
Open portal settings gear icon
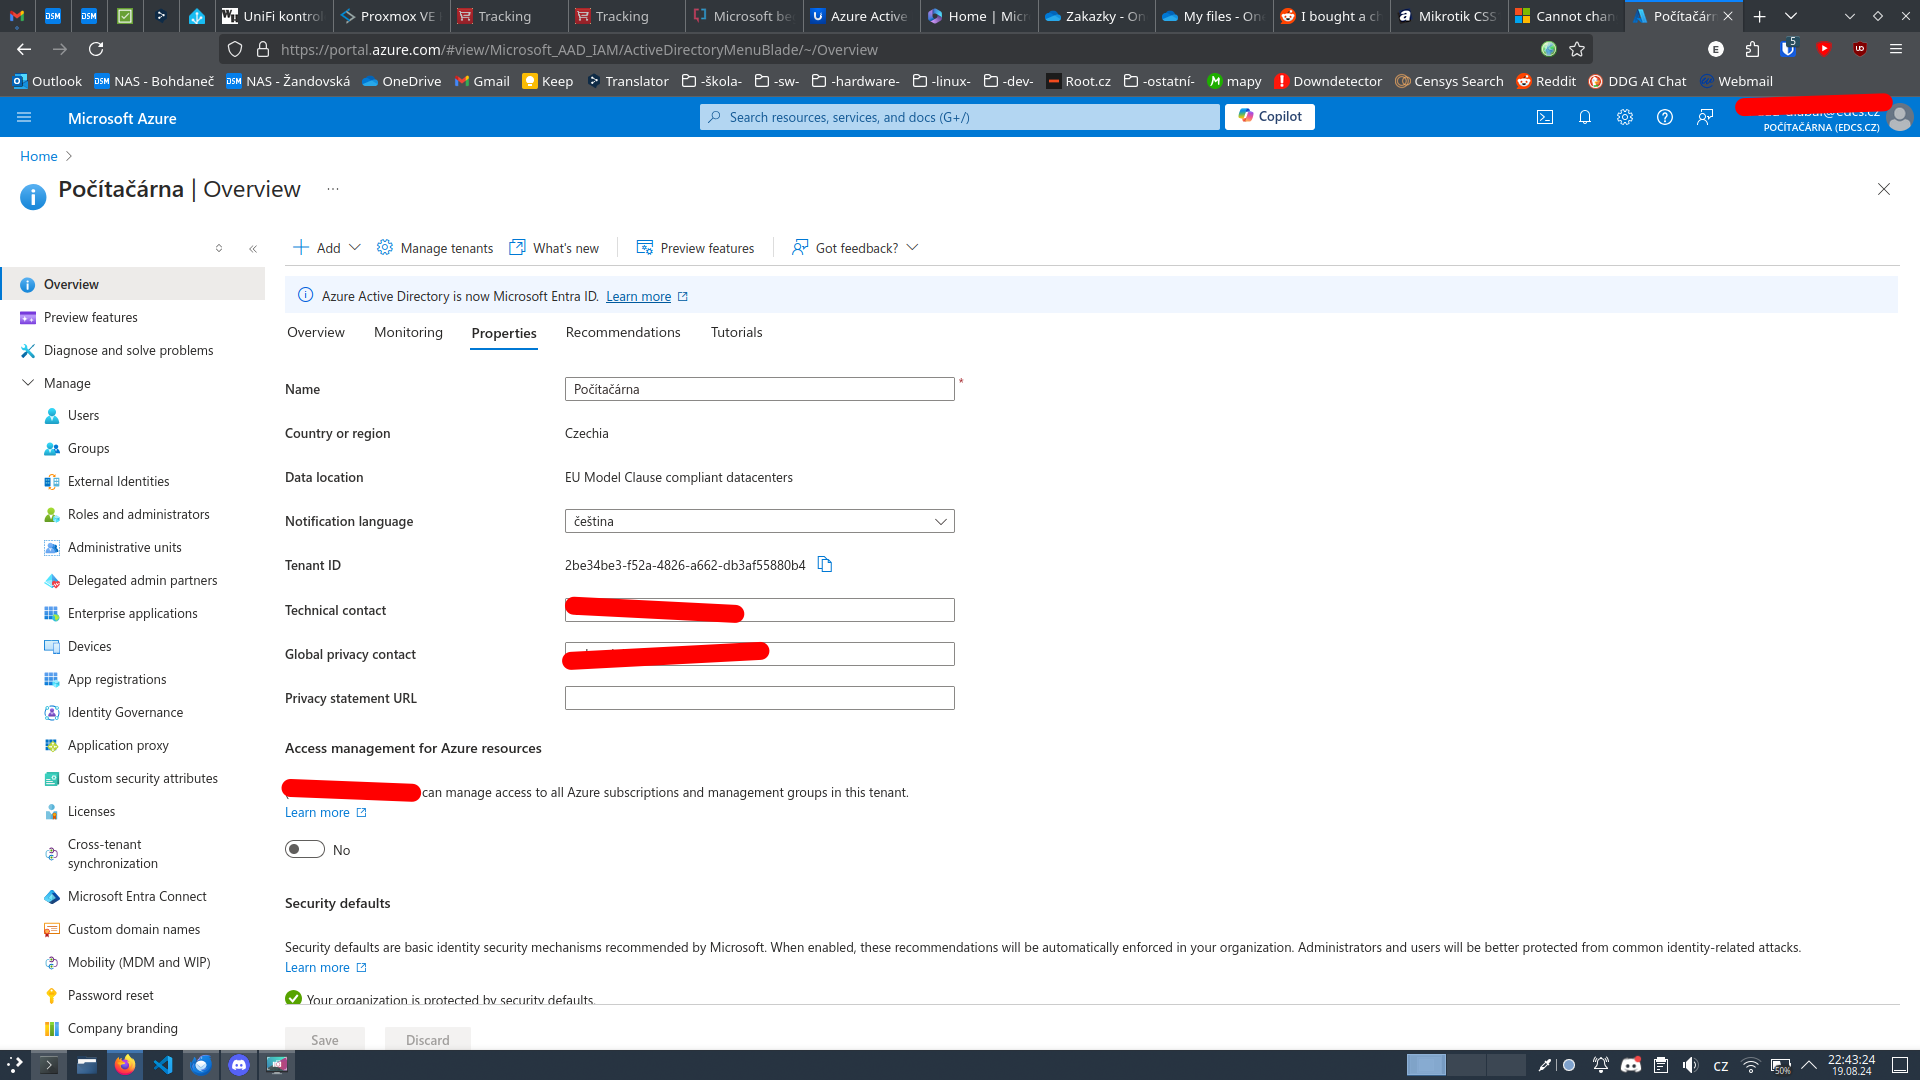tap(1625, 117)
